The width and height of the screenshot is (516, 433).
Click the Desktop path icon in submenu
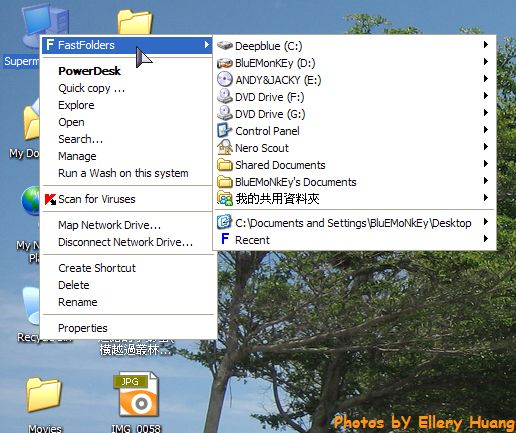click(x=224, y=222)
